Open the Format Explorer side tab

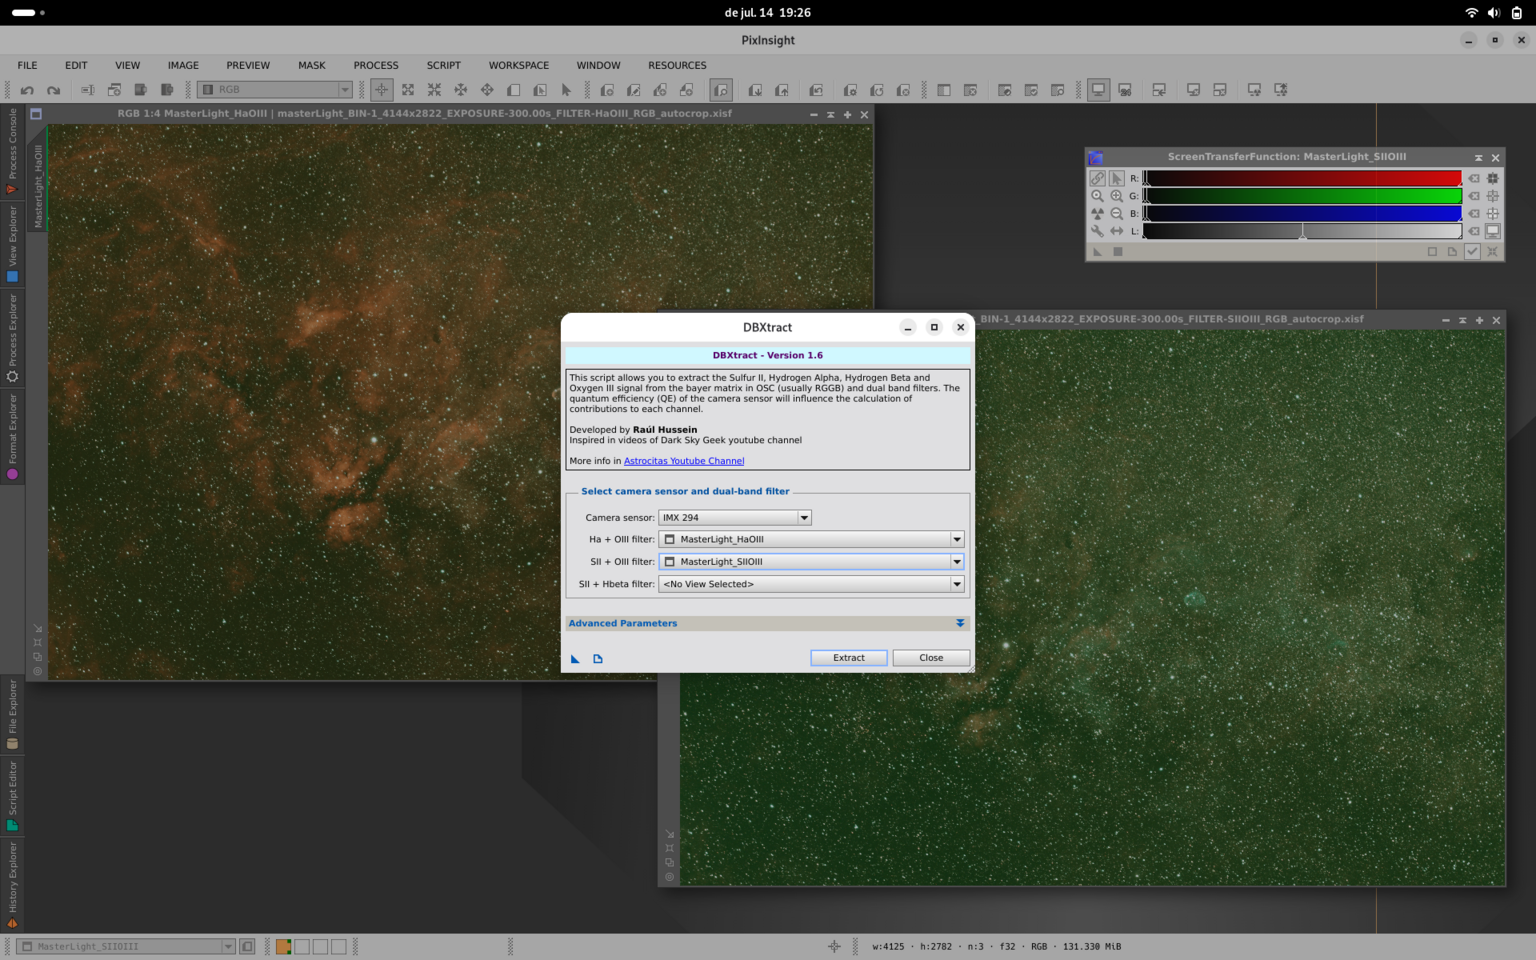pos(12,437)
